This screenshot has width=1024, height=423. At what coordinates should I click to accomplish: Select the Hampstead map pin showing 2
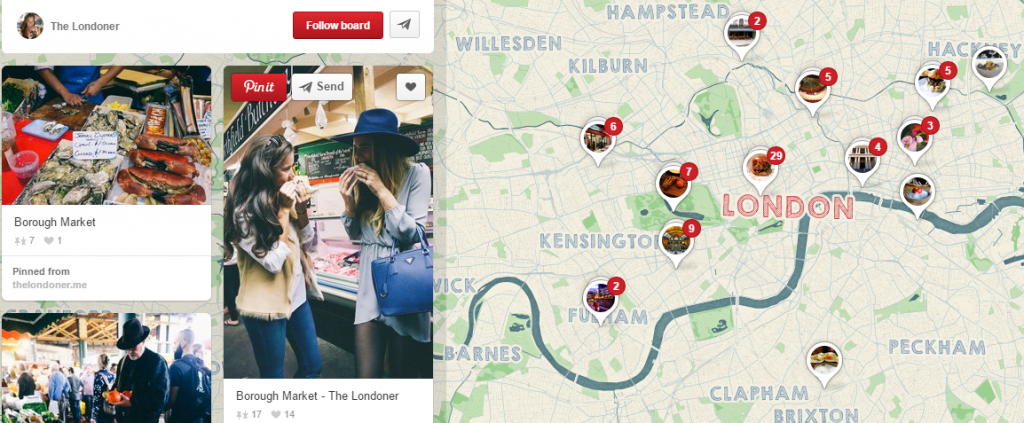pos(742,35)
